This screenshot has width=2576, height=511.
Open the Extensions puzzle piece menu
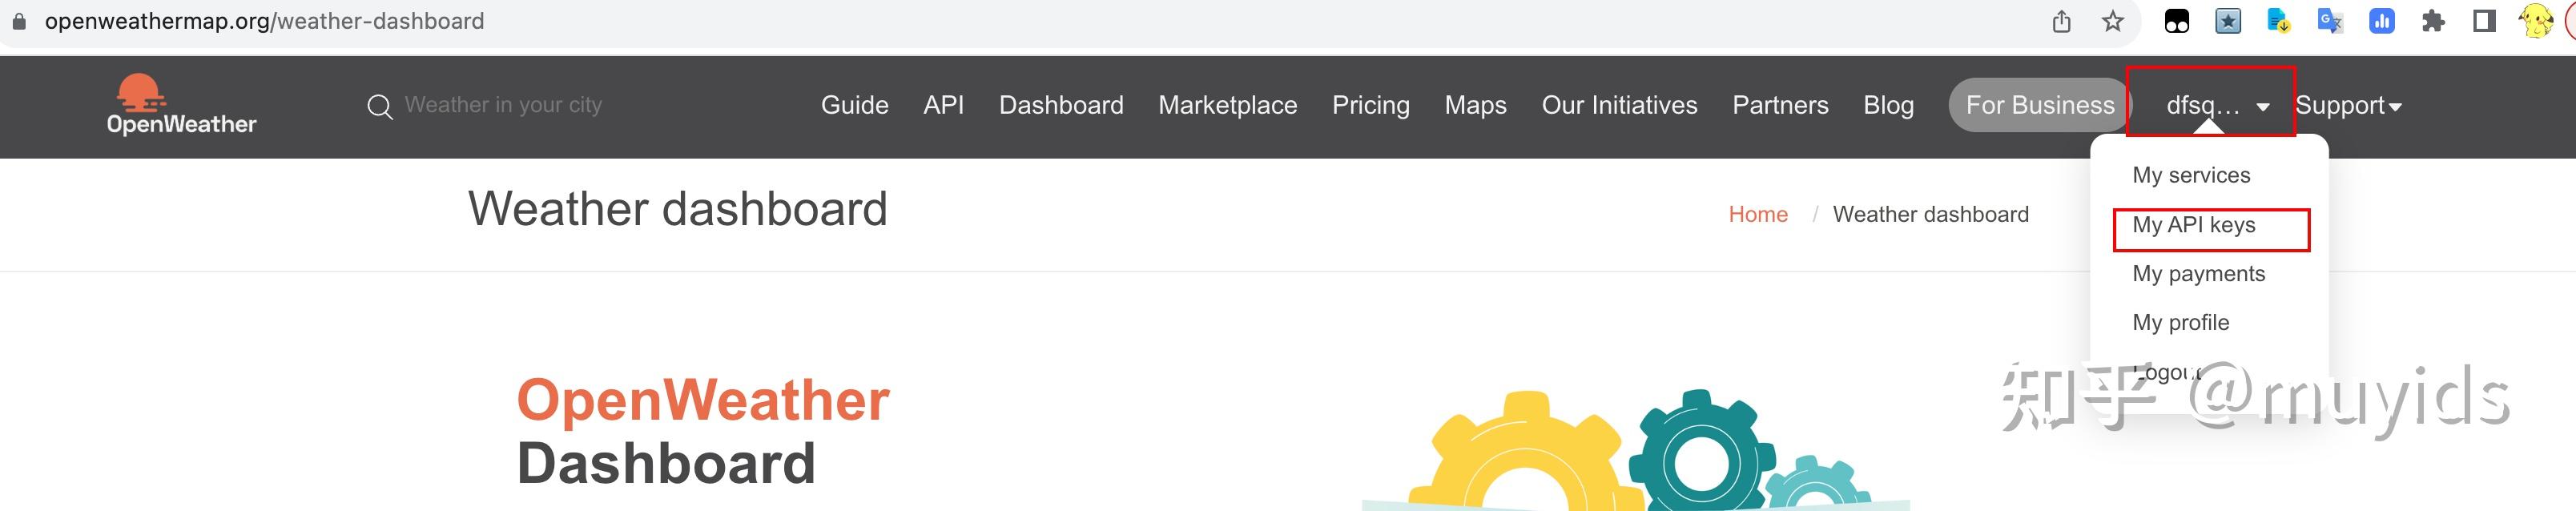click(2433, 21)
